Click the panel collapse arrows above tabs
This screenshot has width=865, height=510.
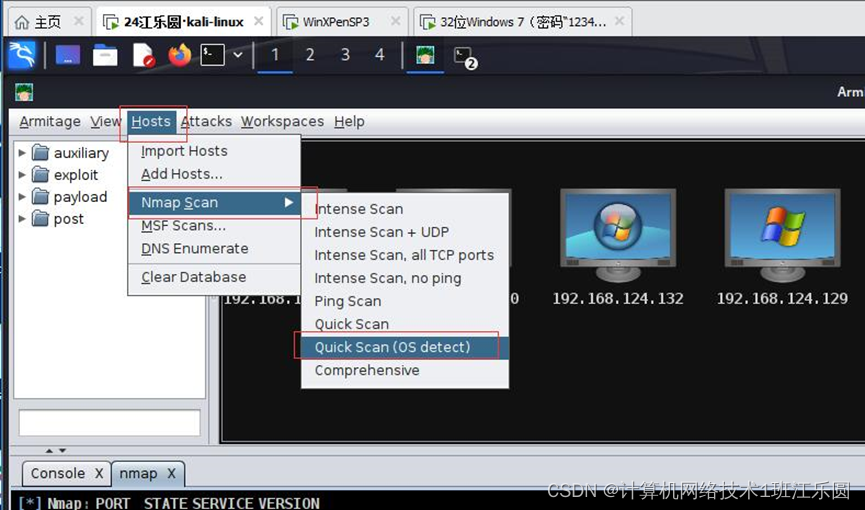(x=55, y=451)
